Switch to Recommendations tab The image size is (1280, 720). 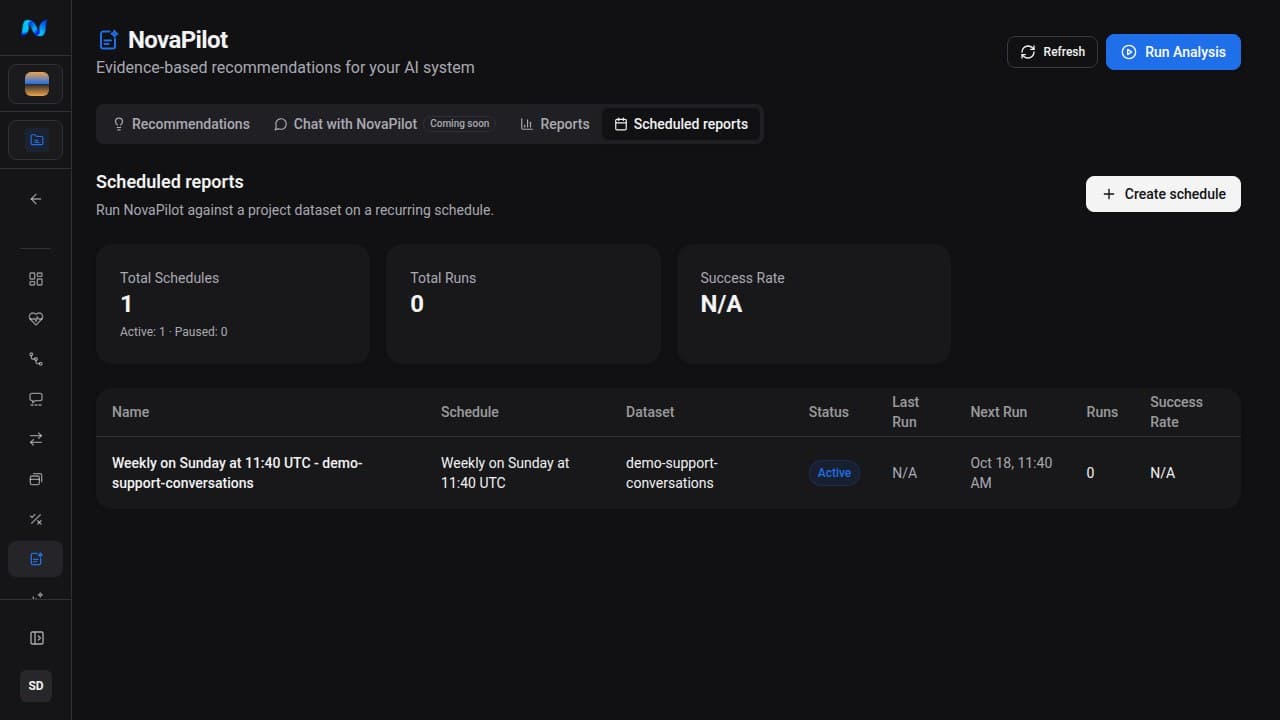point(181,124)
